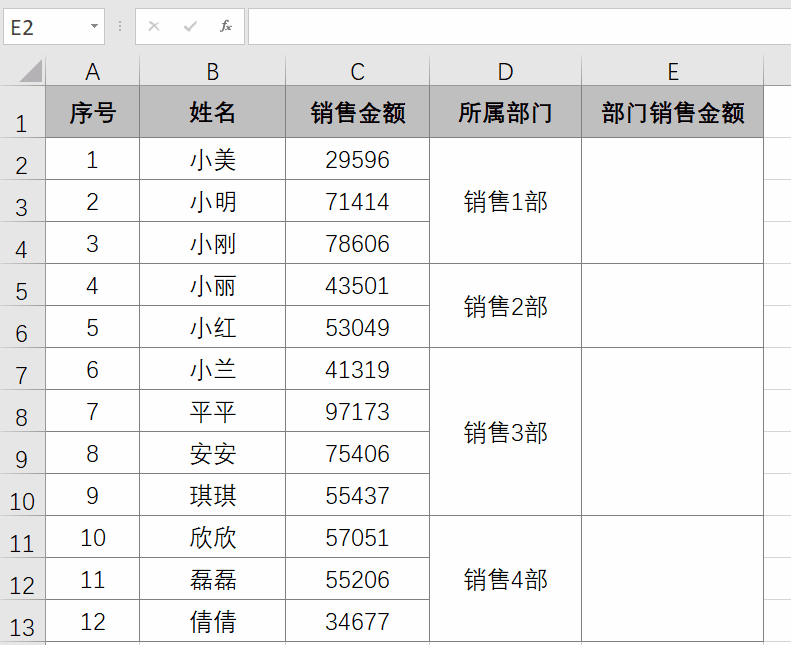Screen dimensions: 791x645
Task: Select column E header
Action: click(x=672, y=71)
